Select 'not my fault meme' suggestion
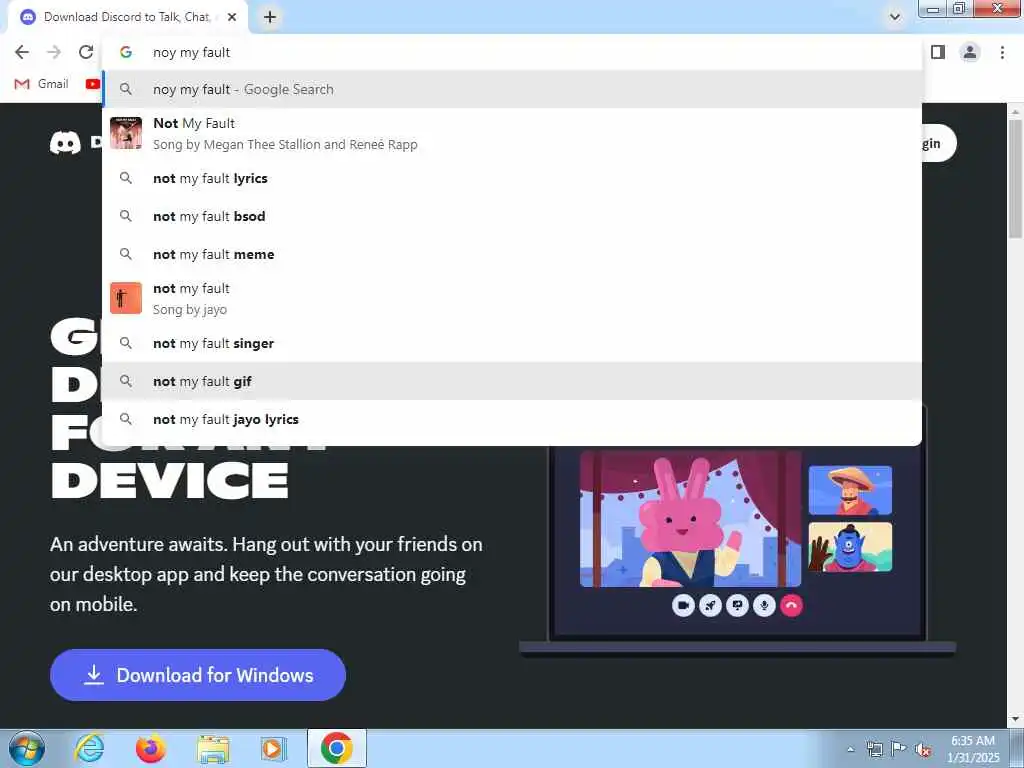 coord(512,254)
